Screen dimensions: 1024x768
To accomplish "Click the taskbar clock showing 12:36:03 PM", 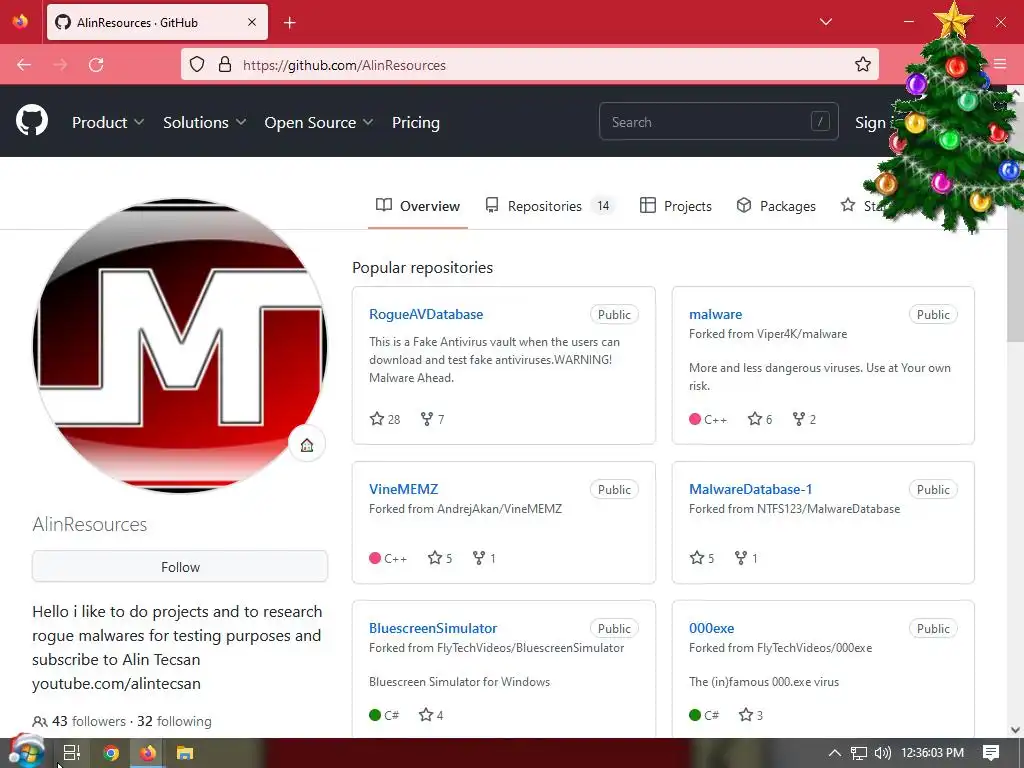I will [932, 753].
